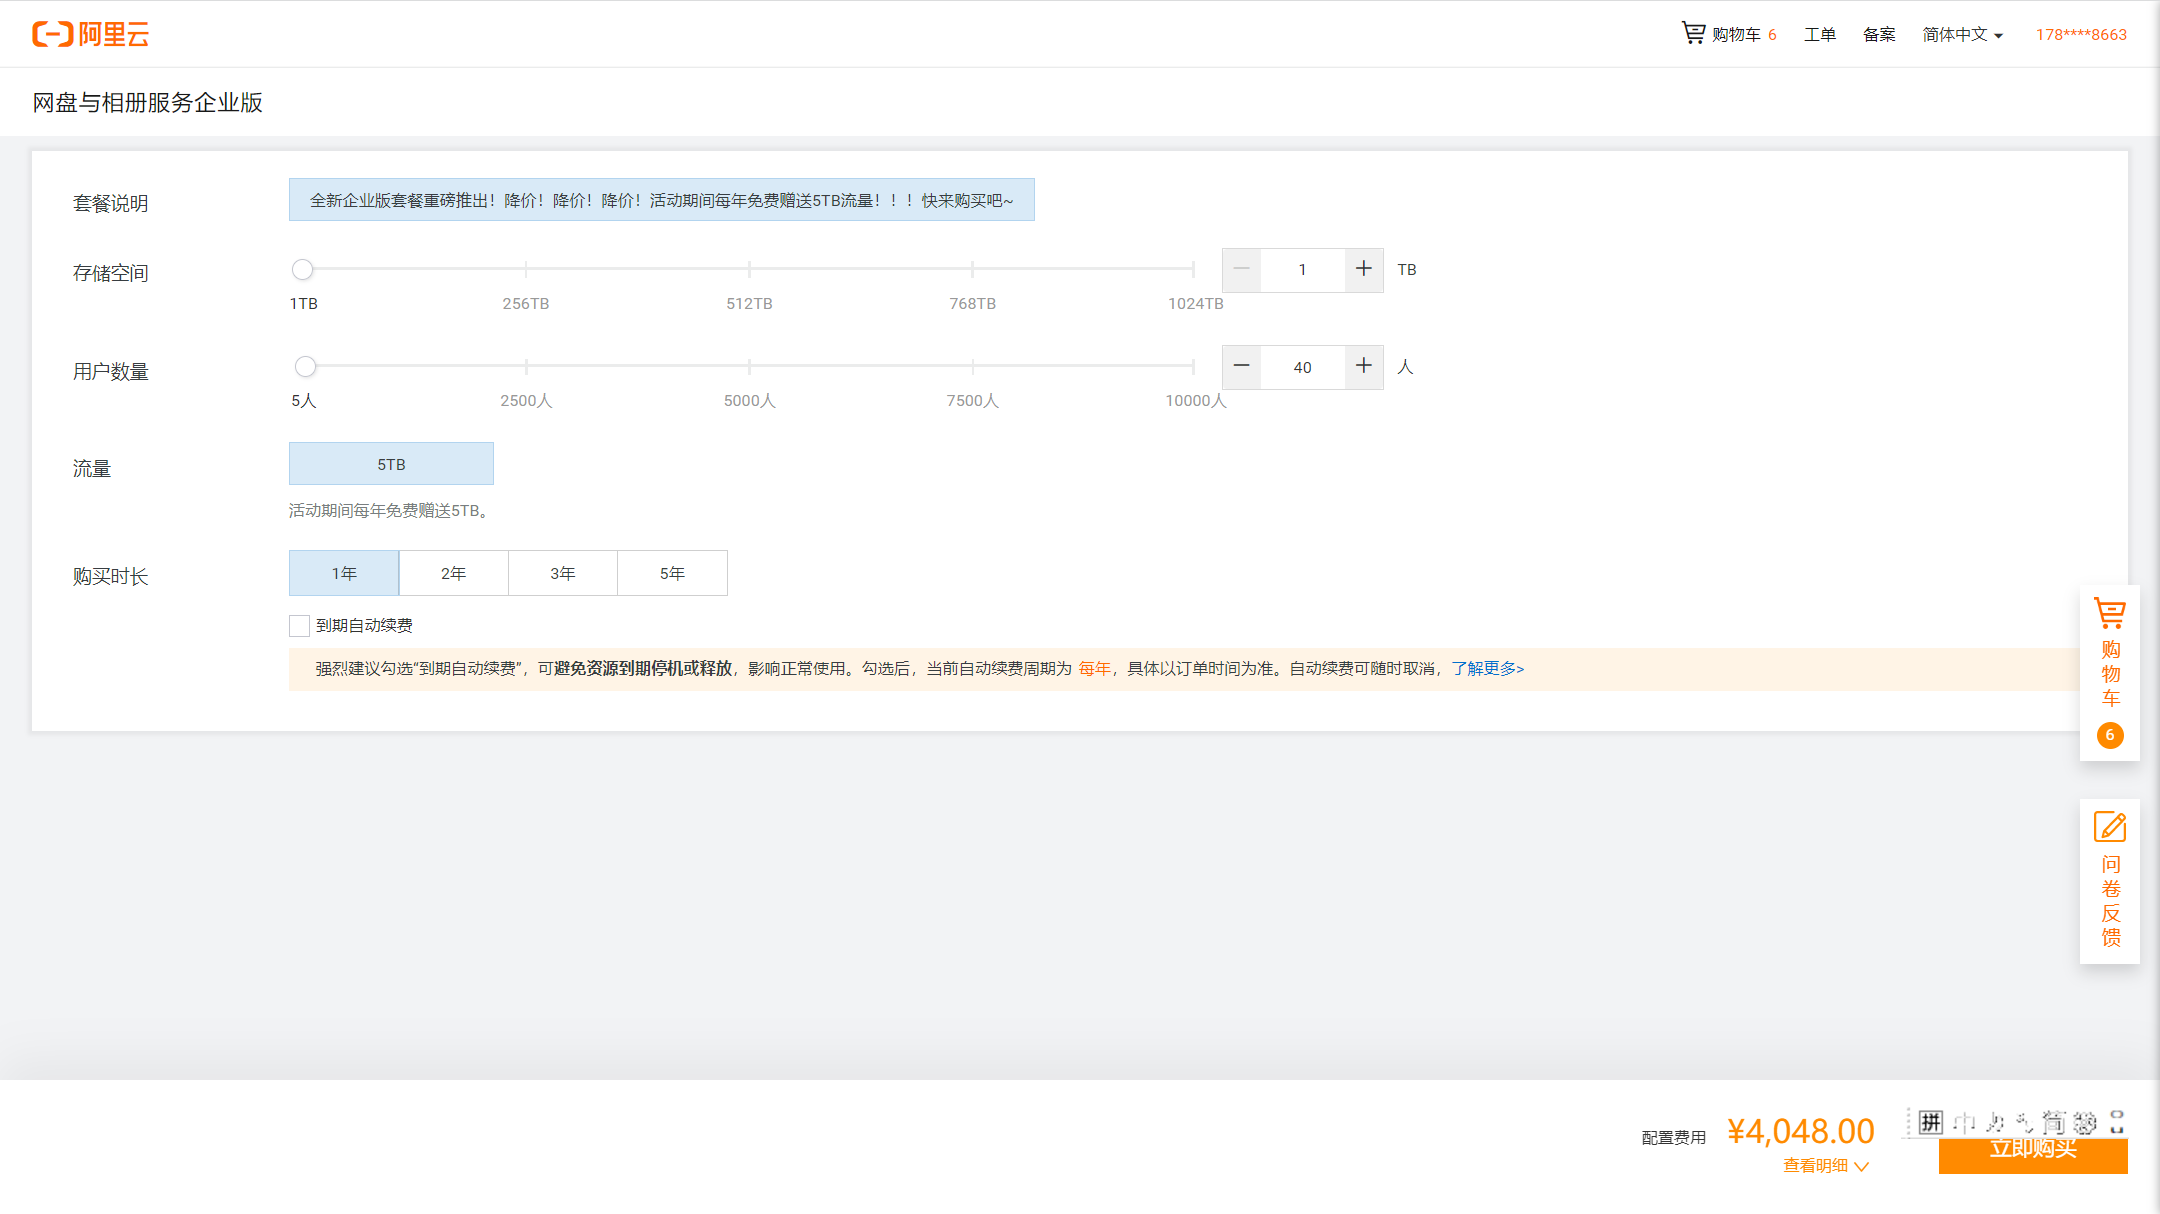Expand 查看明细 price details
This screenshot has width=2160, height=1214.
click(1825, 1166)
